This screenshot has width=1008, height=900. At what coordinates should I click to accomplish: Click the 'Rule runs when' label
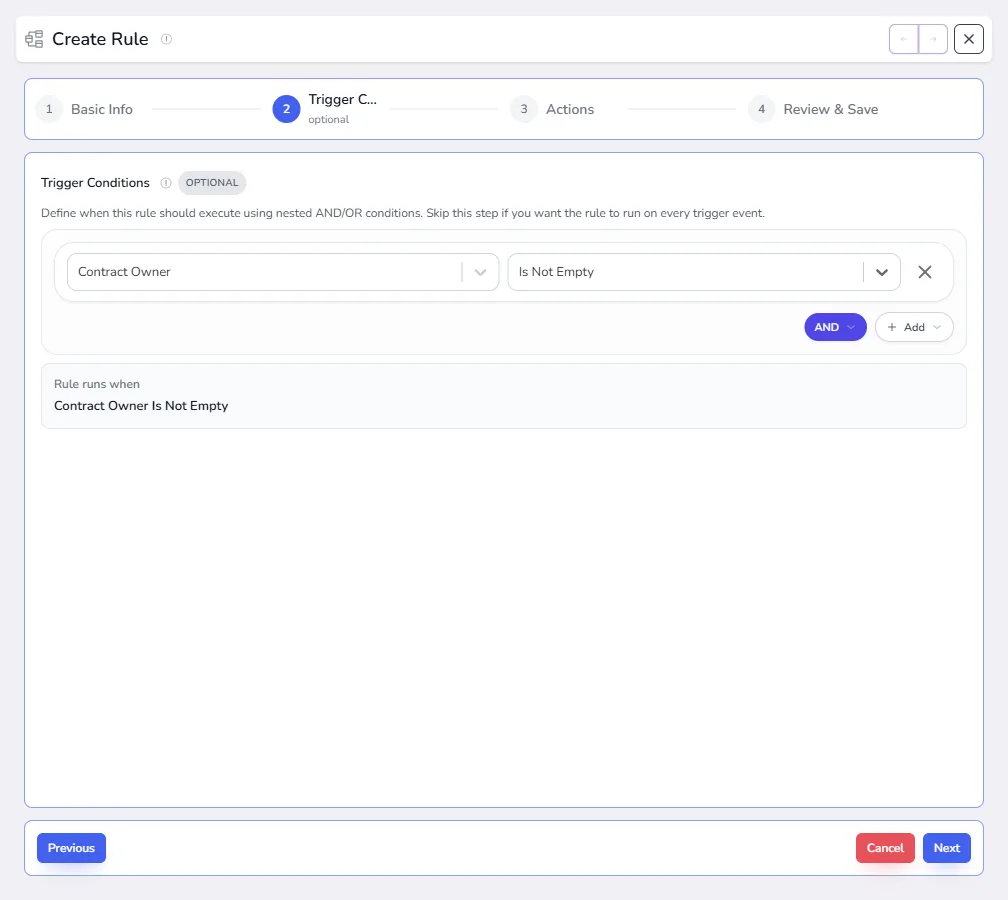pyautogui.click(x=97, y=384)
